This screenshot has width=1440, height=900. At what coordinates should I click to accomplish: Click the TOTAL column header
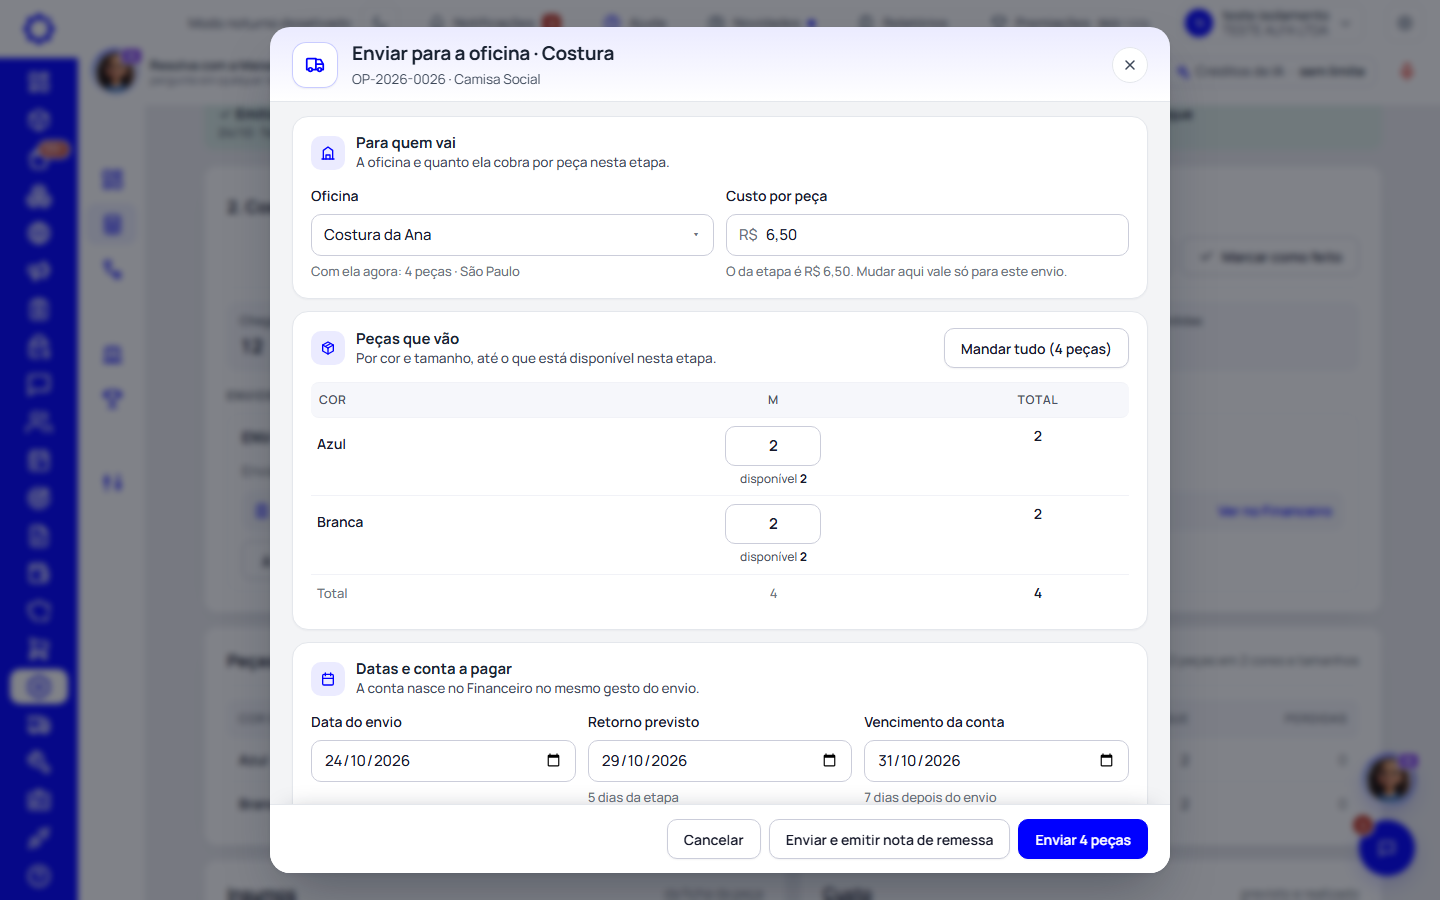1037,400
